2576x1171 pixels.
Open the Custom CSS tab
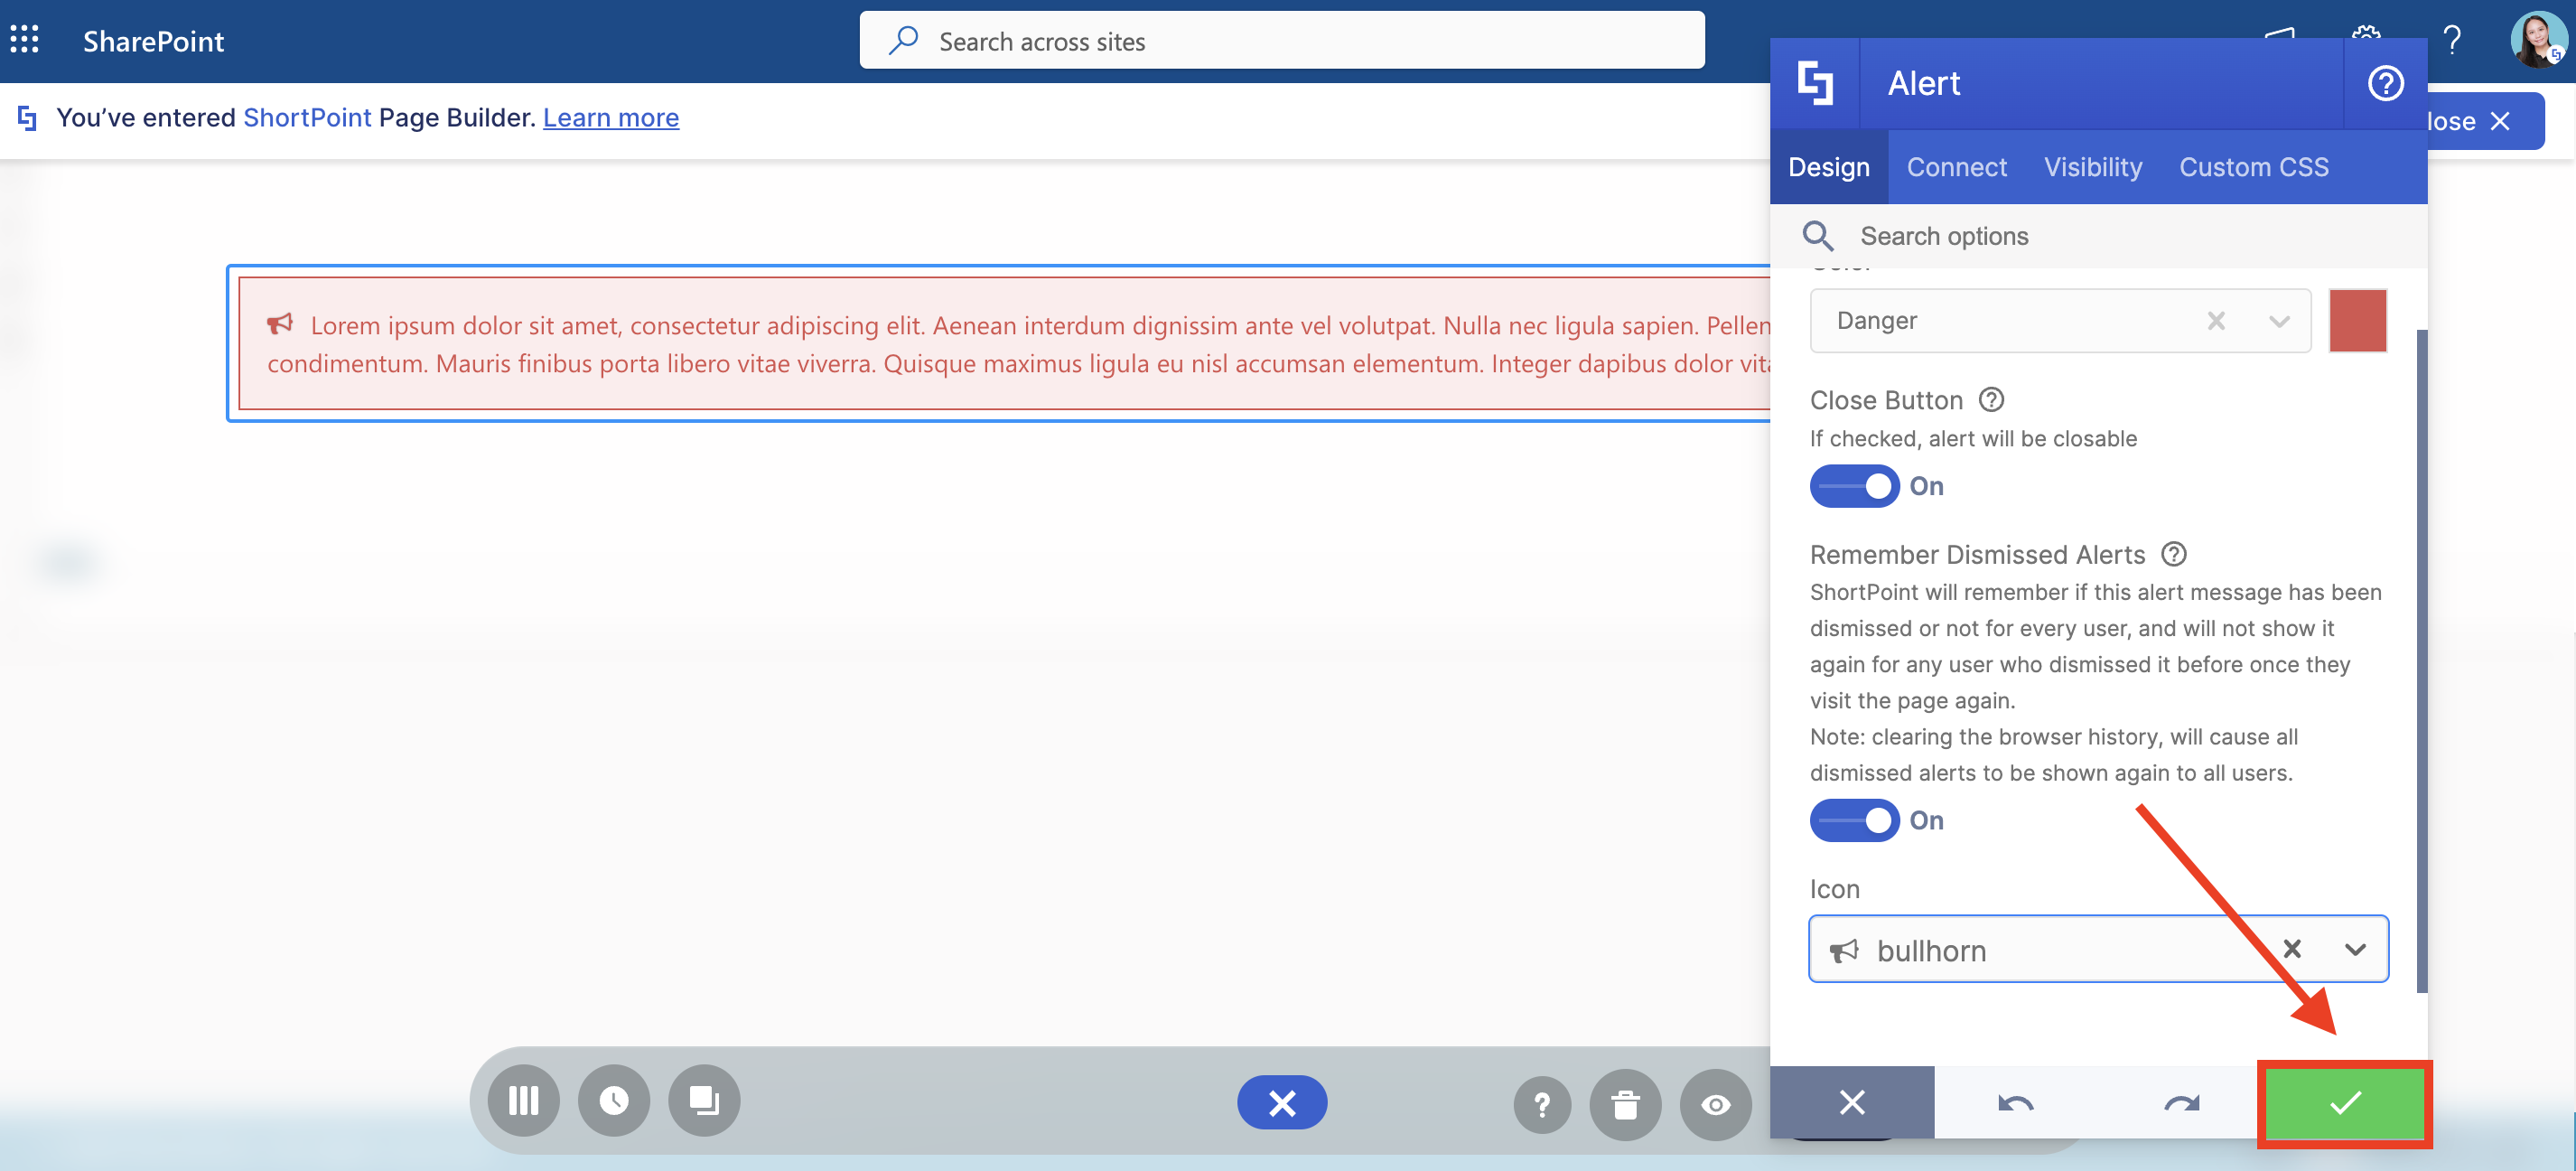click(x=2253, y=167)
